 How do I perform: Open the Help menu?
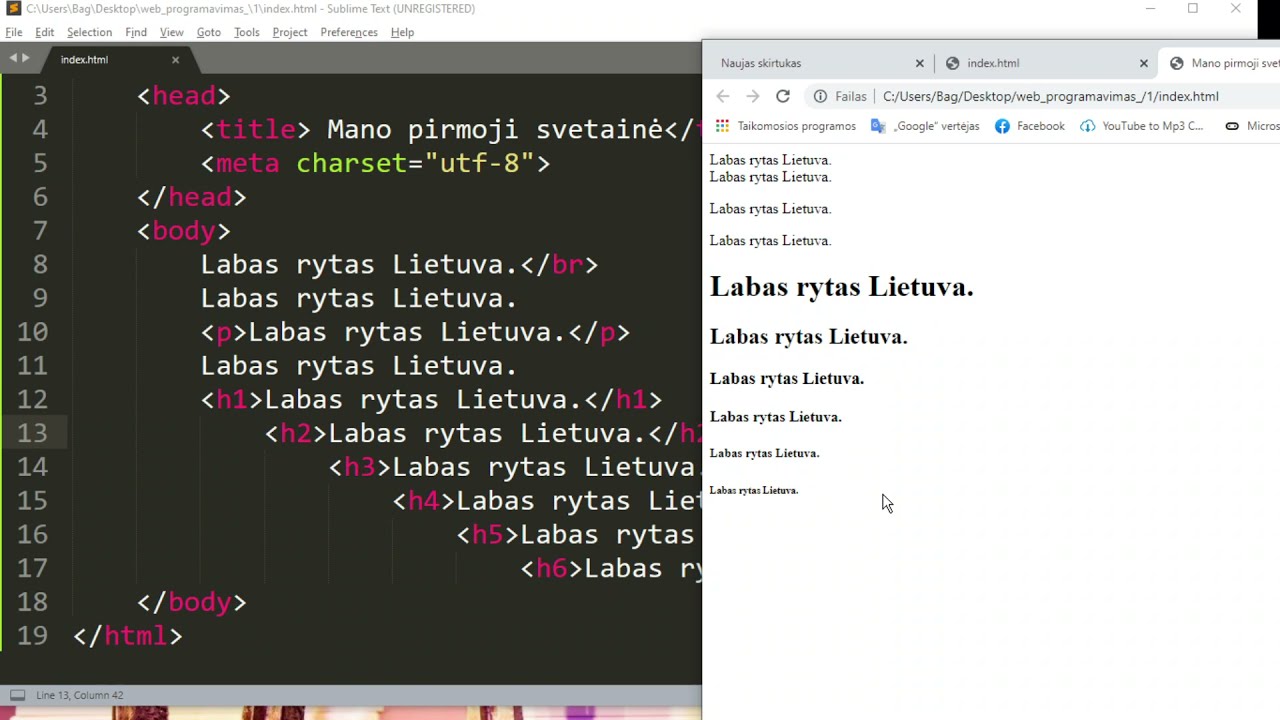coord(402,32)
